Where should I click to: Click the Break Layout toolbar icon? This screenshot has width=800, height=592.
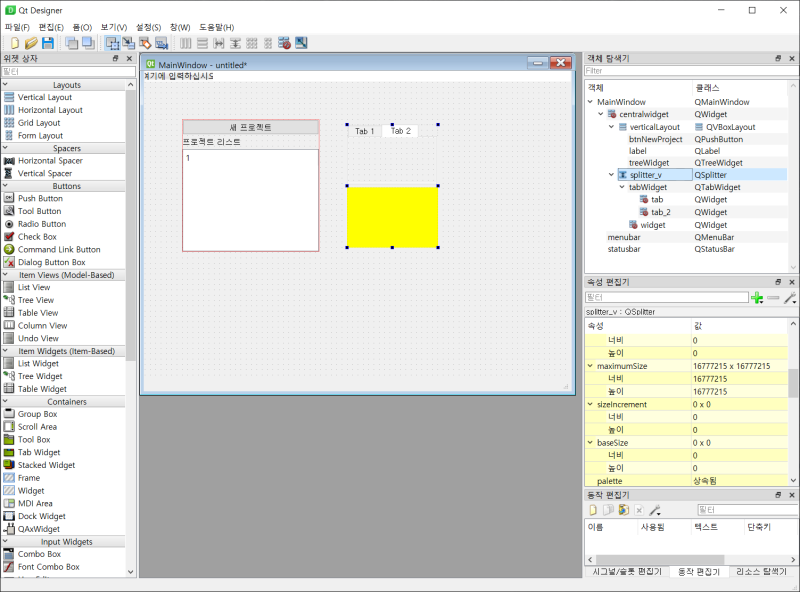pyautogui.click(x=284, y=43)
